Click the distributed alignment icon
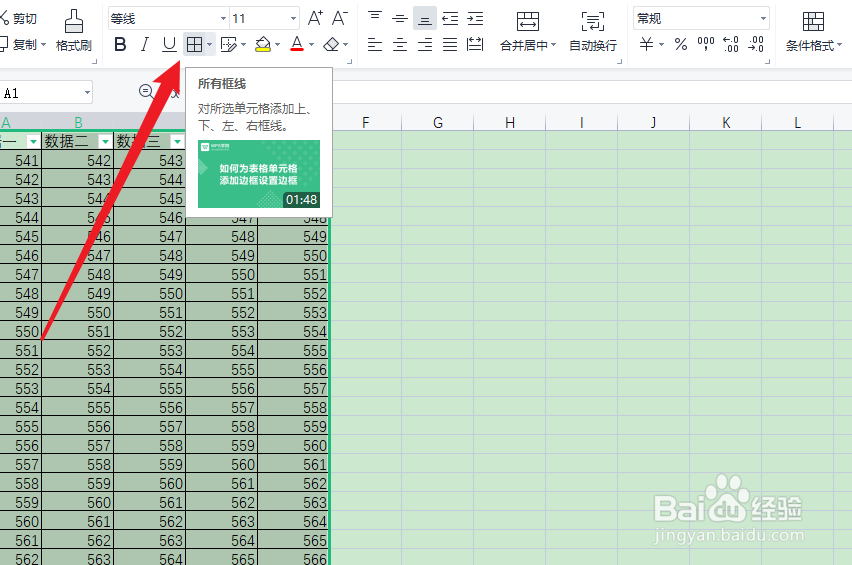852x565 pixels. (x=475, y=45)
